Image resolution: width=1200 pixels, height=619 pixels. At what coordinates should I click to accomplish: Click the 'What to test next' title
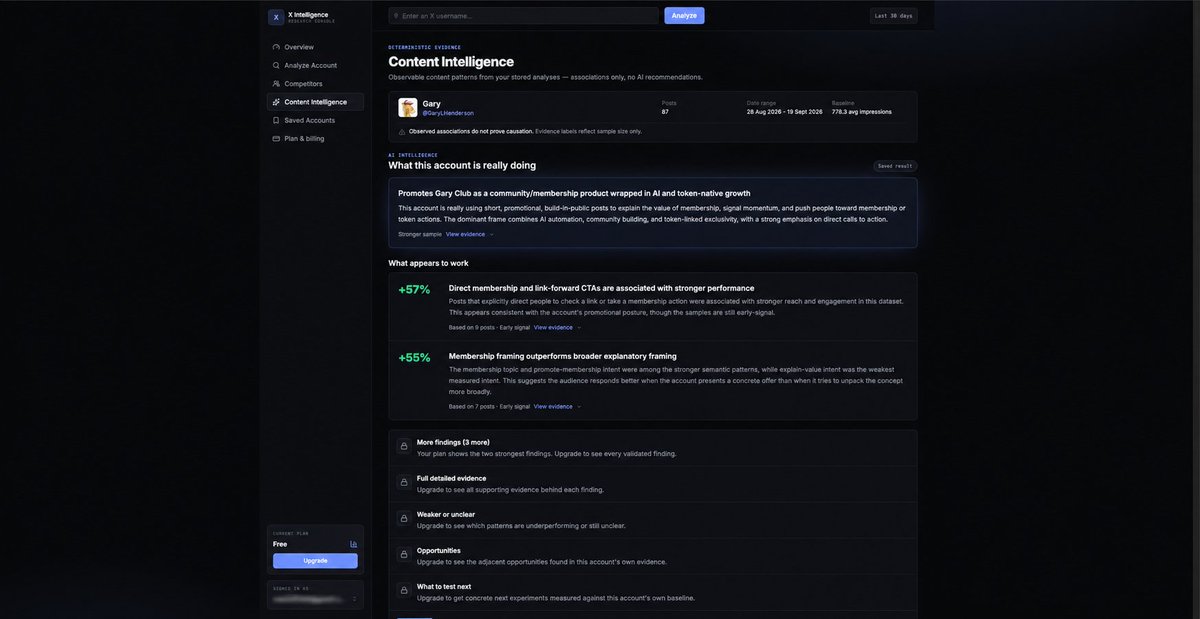[x=444, y=586]
